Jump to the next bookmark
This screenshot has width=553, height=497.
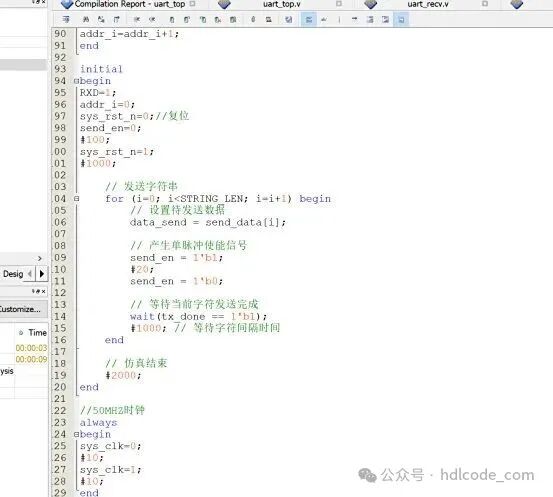[187, 19]
